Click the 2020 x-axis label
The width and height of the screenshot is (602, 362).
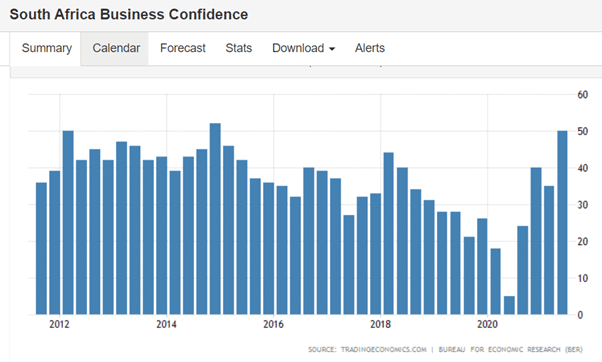(487, 324)
